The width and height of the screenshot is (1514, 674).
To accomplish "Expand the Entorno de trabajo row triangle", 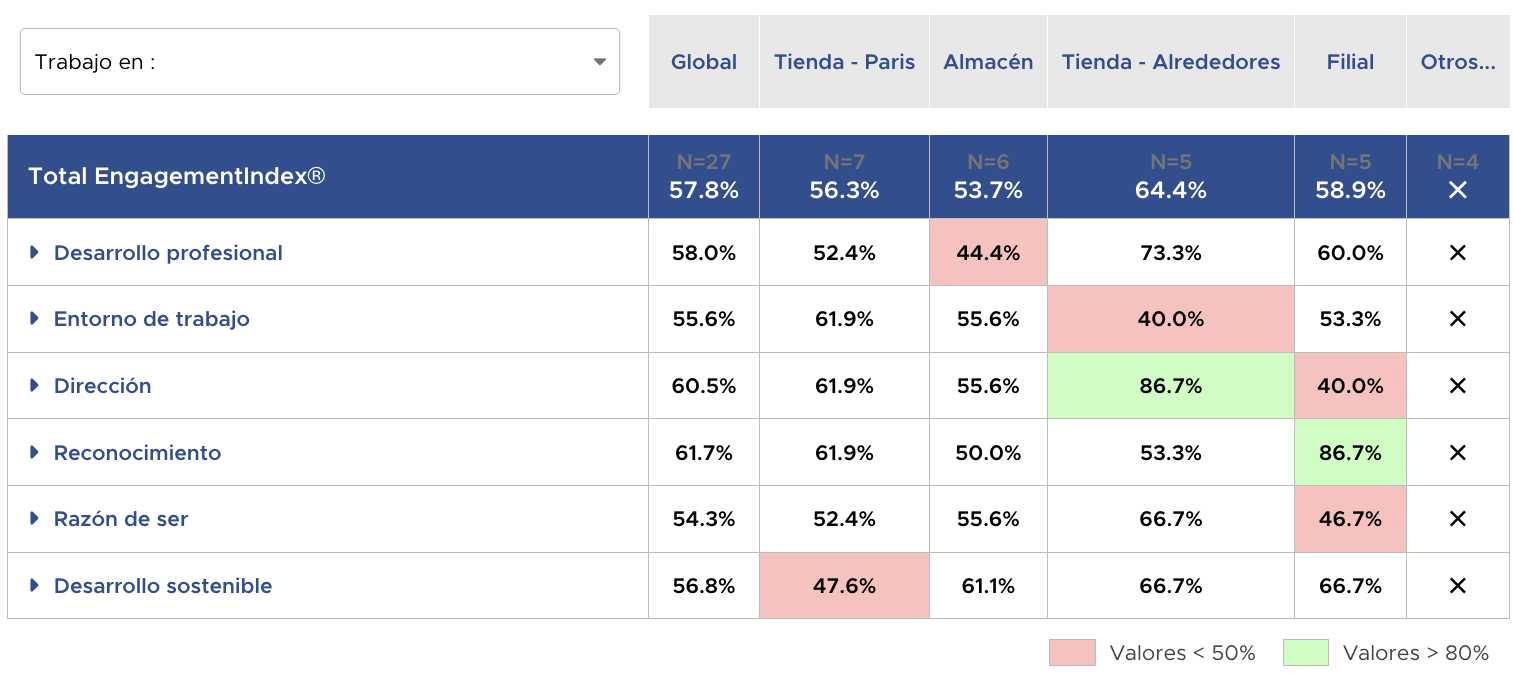I will pyautogui.click(x=34, y=319).
